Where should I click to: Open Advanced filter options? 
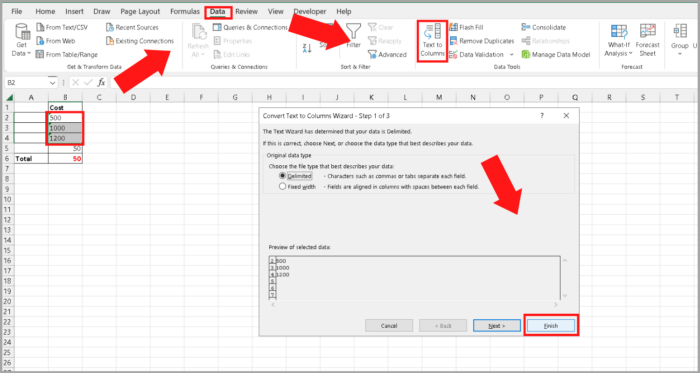pos(387,54)
